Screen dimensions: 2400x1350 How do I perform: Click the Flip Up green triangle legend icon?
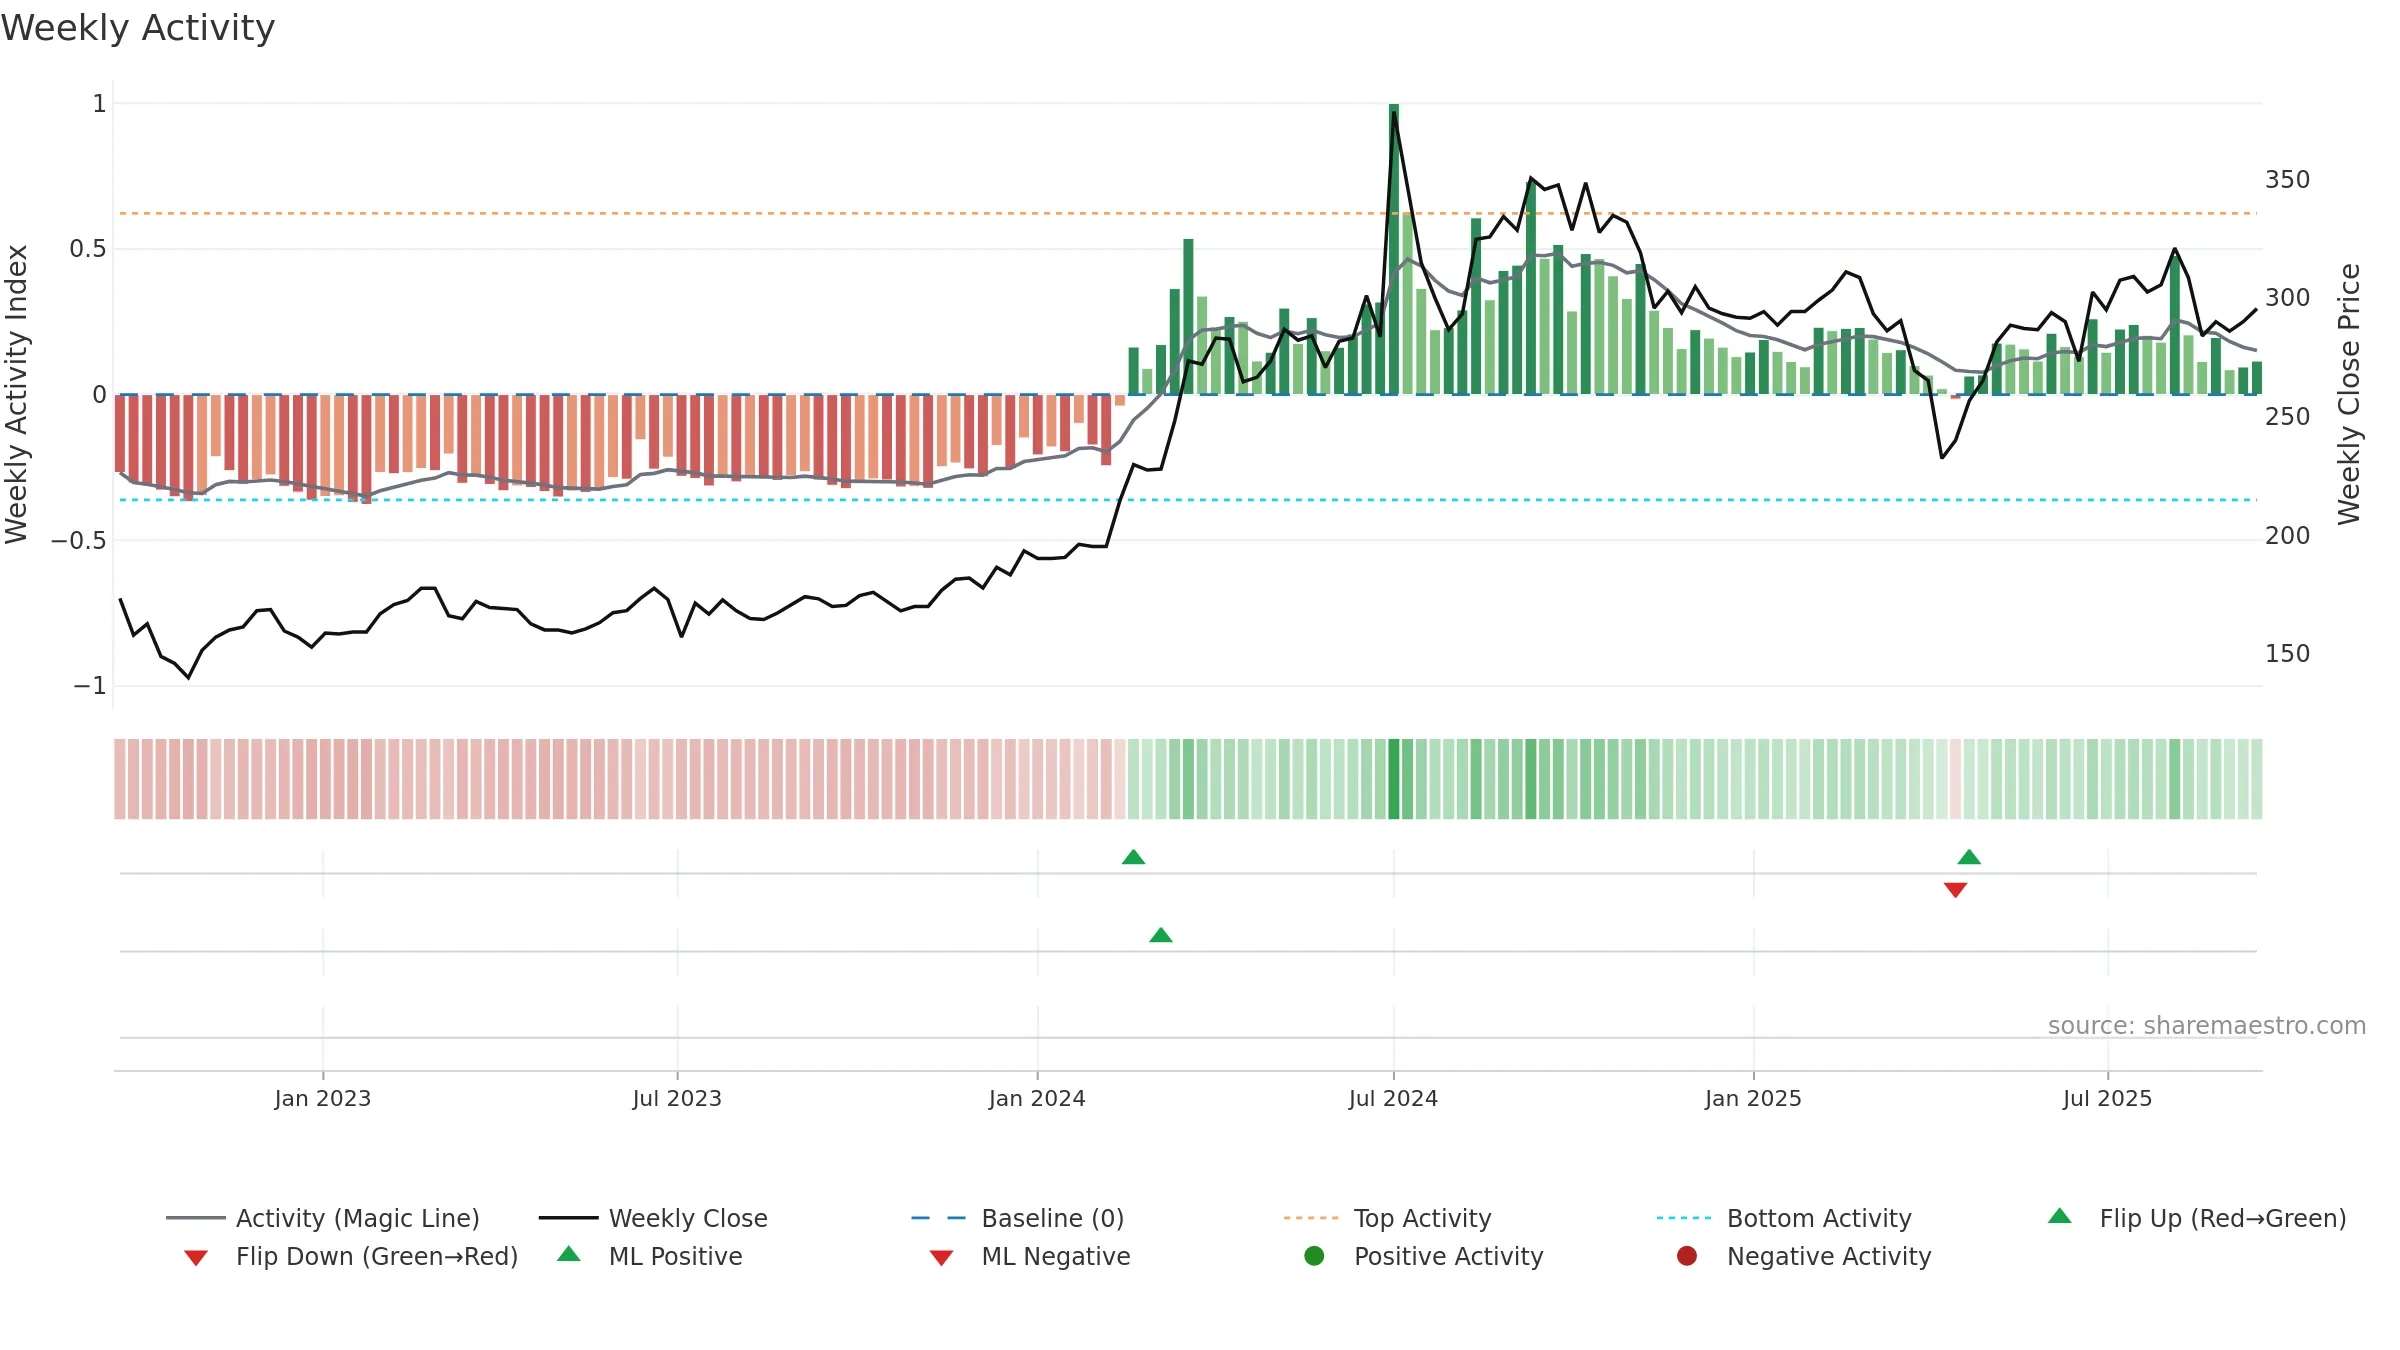click(x=2060, y=1216)
